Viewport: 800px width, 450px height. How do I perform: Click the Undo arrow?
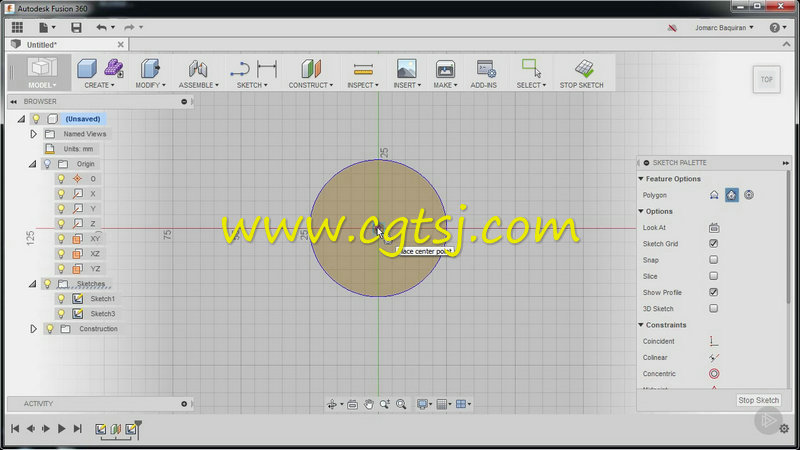102,27
